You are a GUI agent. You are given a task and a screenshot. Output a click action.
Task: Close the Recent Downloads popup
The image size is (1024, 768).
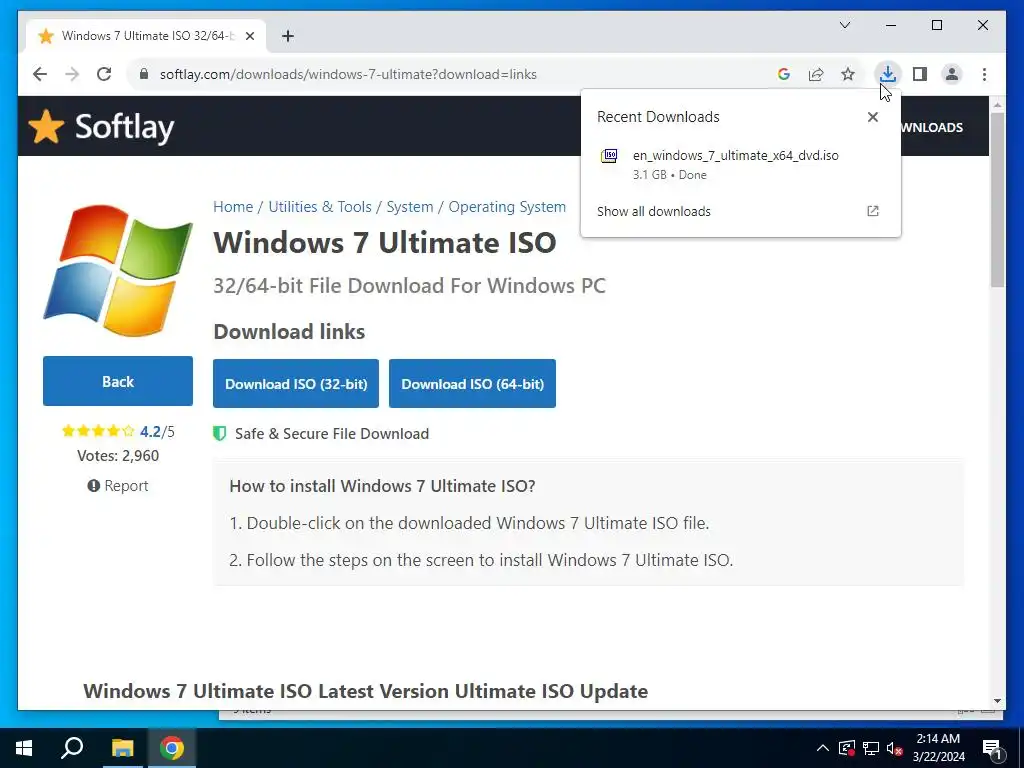[x=872, y=117]
